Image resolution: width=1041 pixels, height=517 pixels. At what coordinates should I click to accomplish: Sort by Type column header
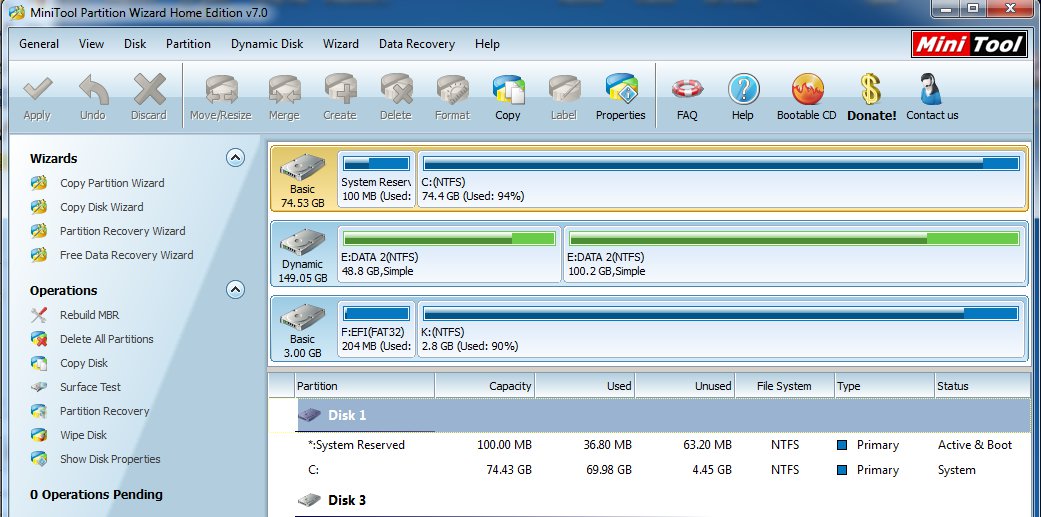[884, 386]
